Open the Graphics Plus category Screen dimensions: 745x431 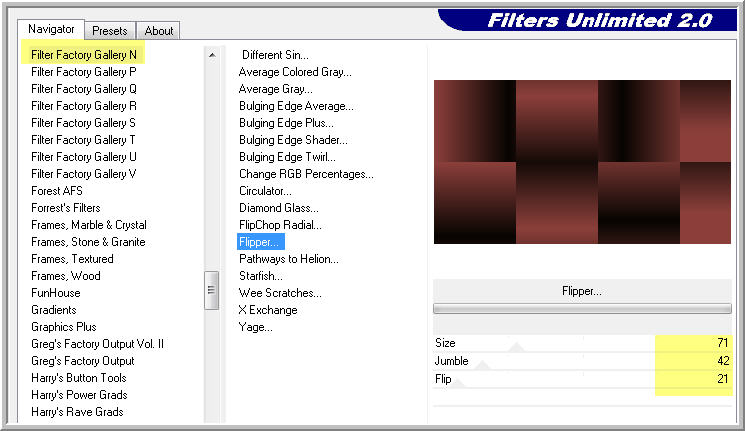pos(64,327)
